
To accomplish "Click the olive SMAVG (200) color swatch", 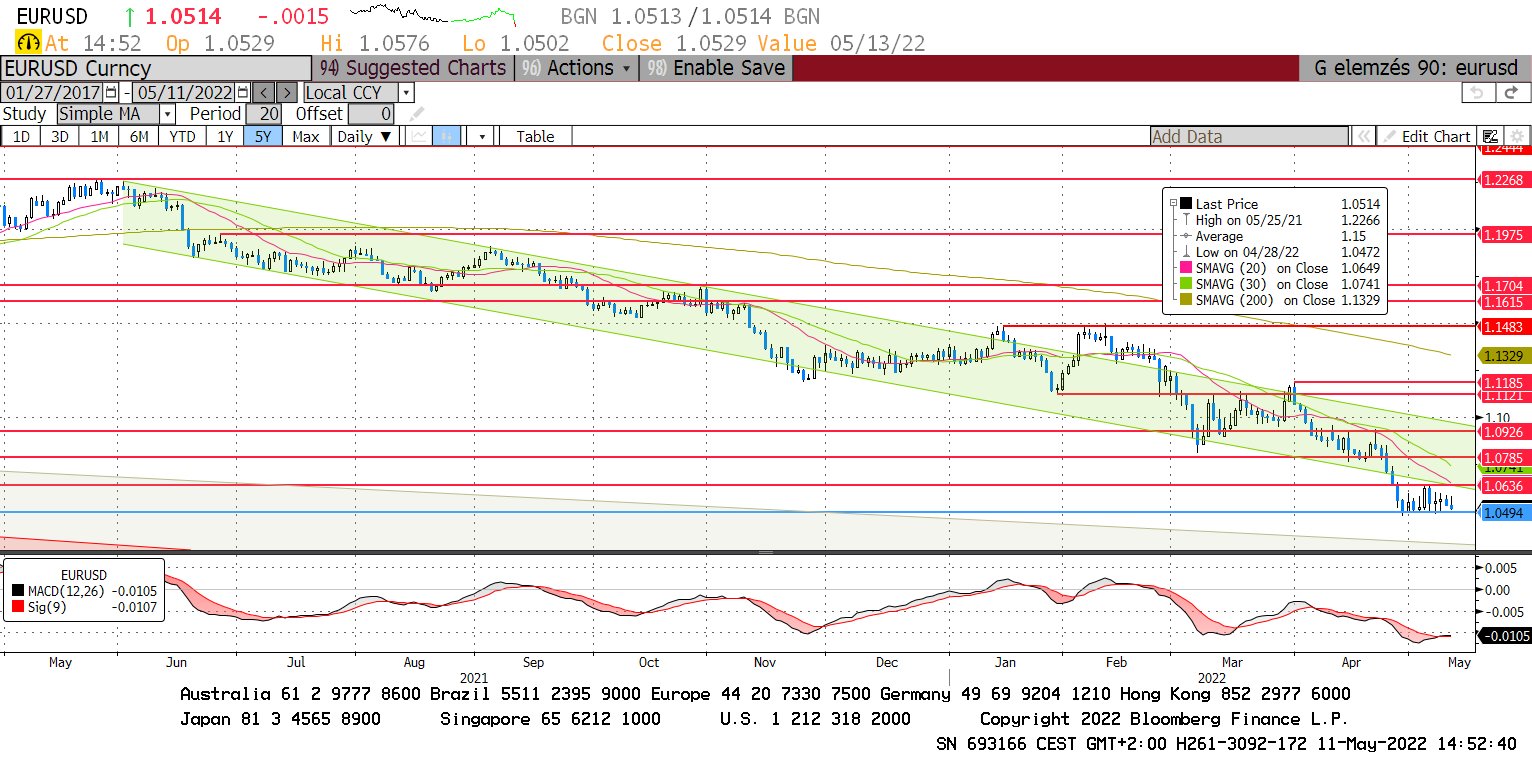I will point(1187,300).
